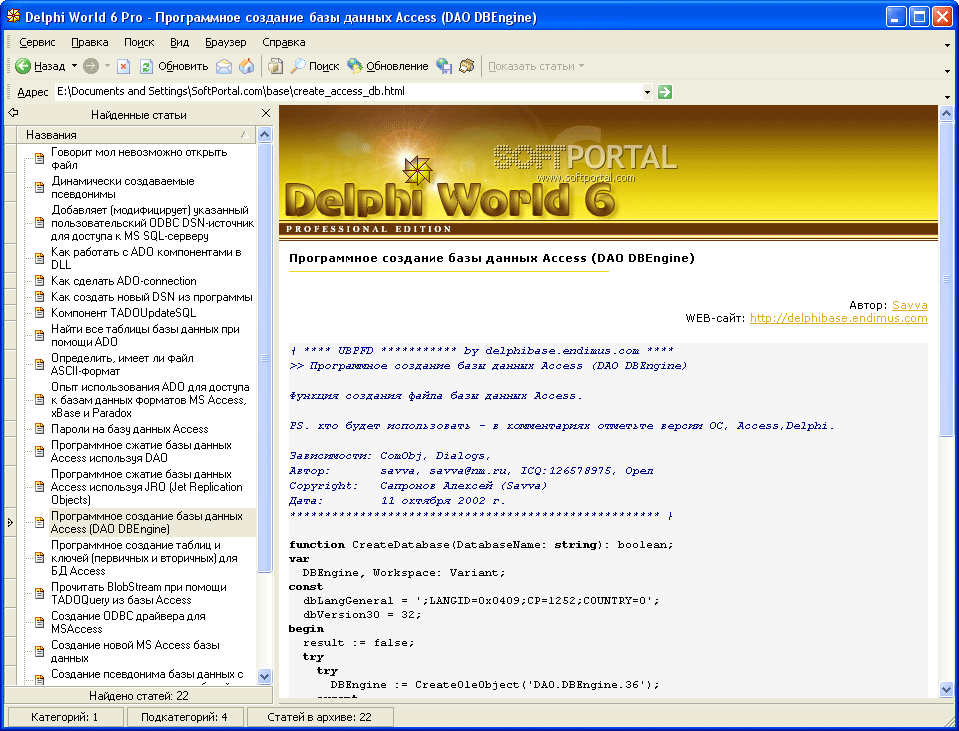Click article list scrollbar down arrow

coord(265,676)
